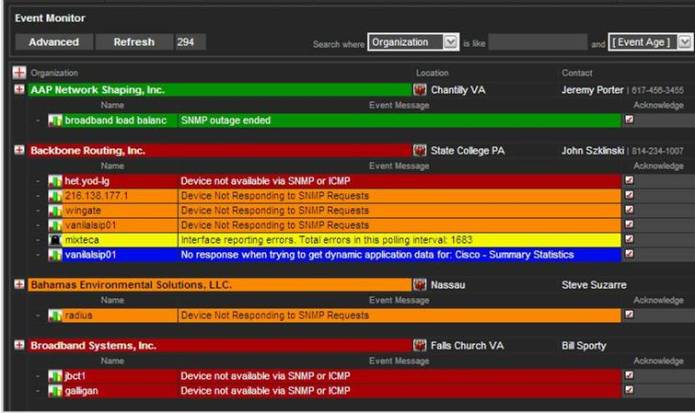Open graph icon for wingate device
This screenshot has height=413, width=695.
[x=55, y=210]
